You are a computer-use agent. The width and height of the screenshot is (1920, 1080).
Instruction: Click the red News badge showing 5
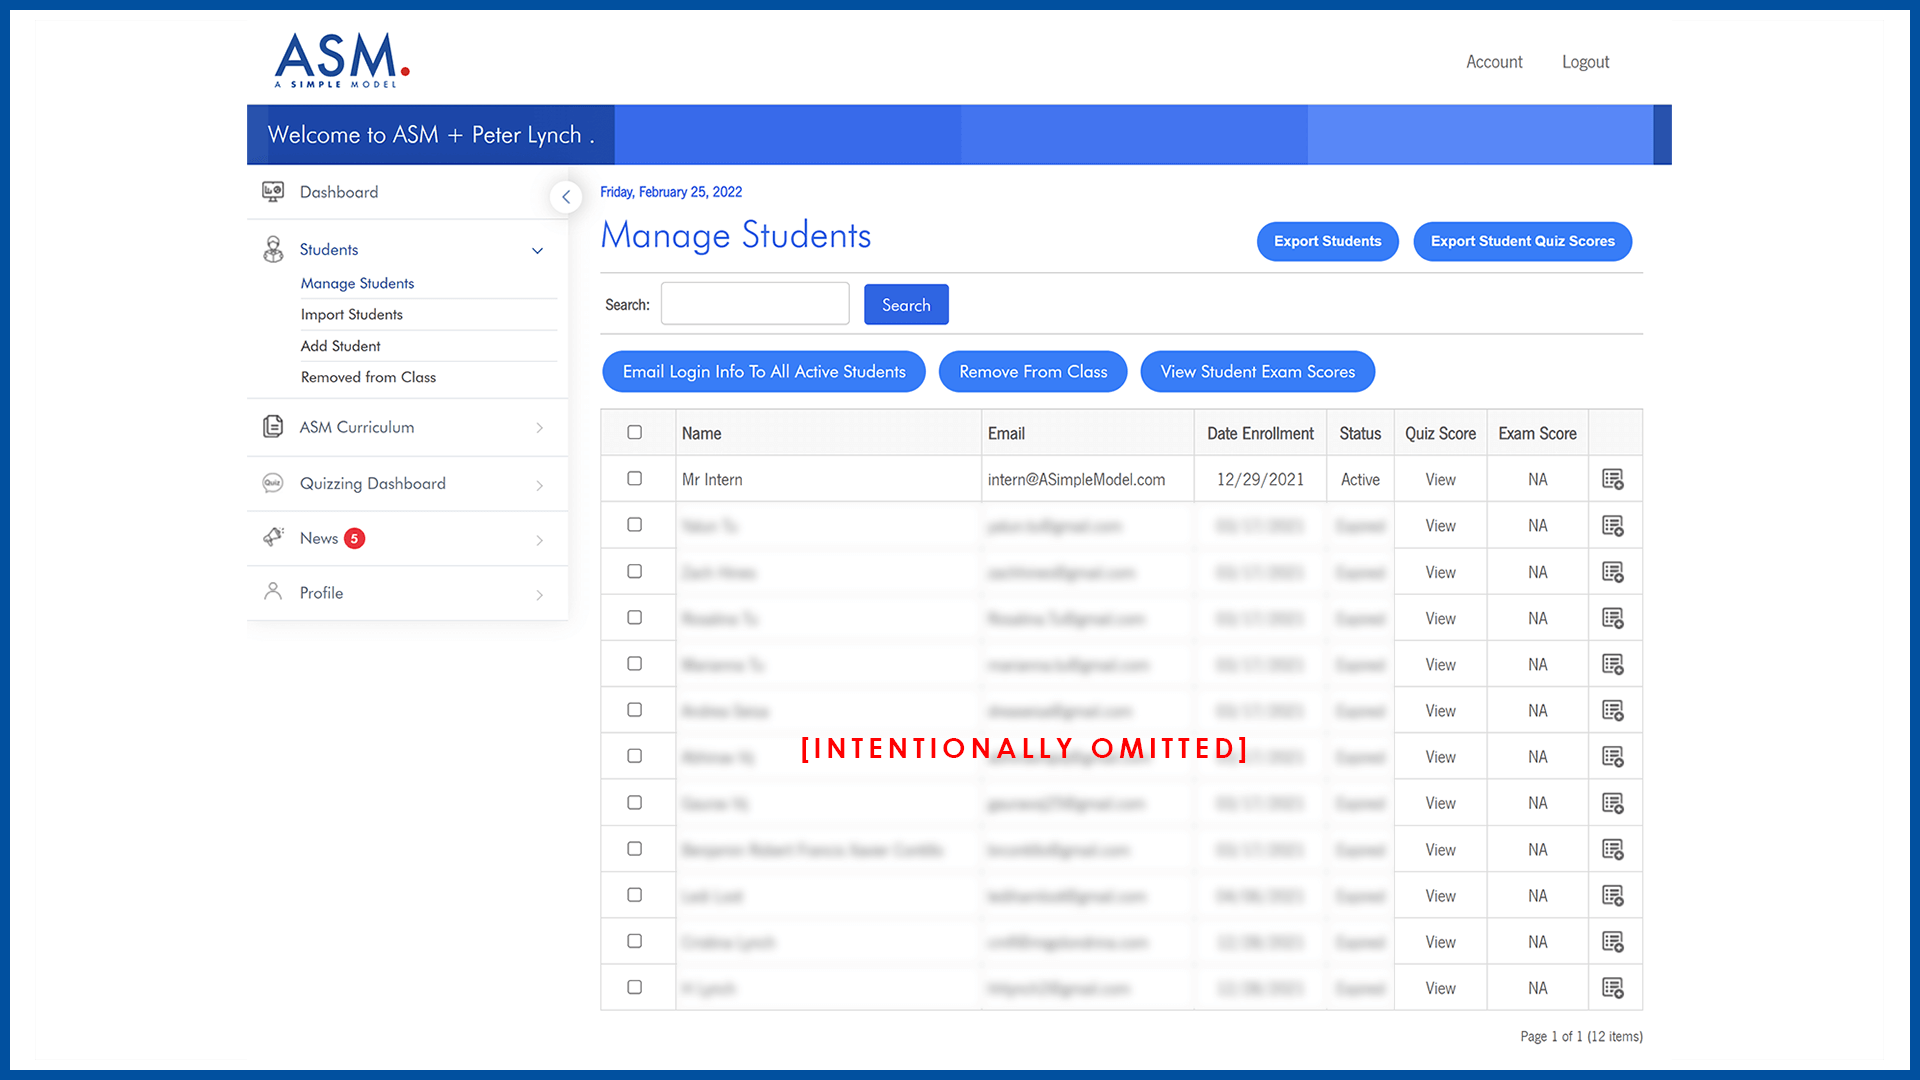[354, 538]
